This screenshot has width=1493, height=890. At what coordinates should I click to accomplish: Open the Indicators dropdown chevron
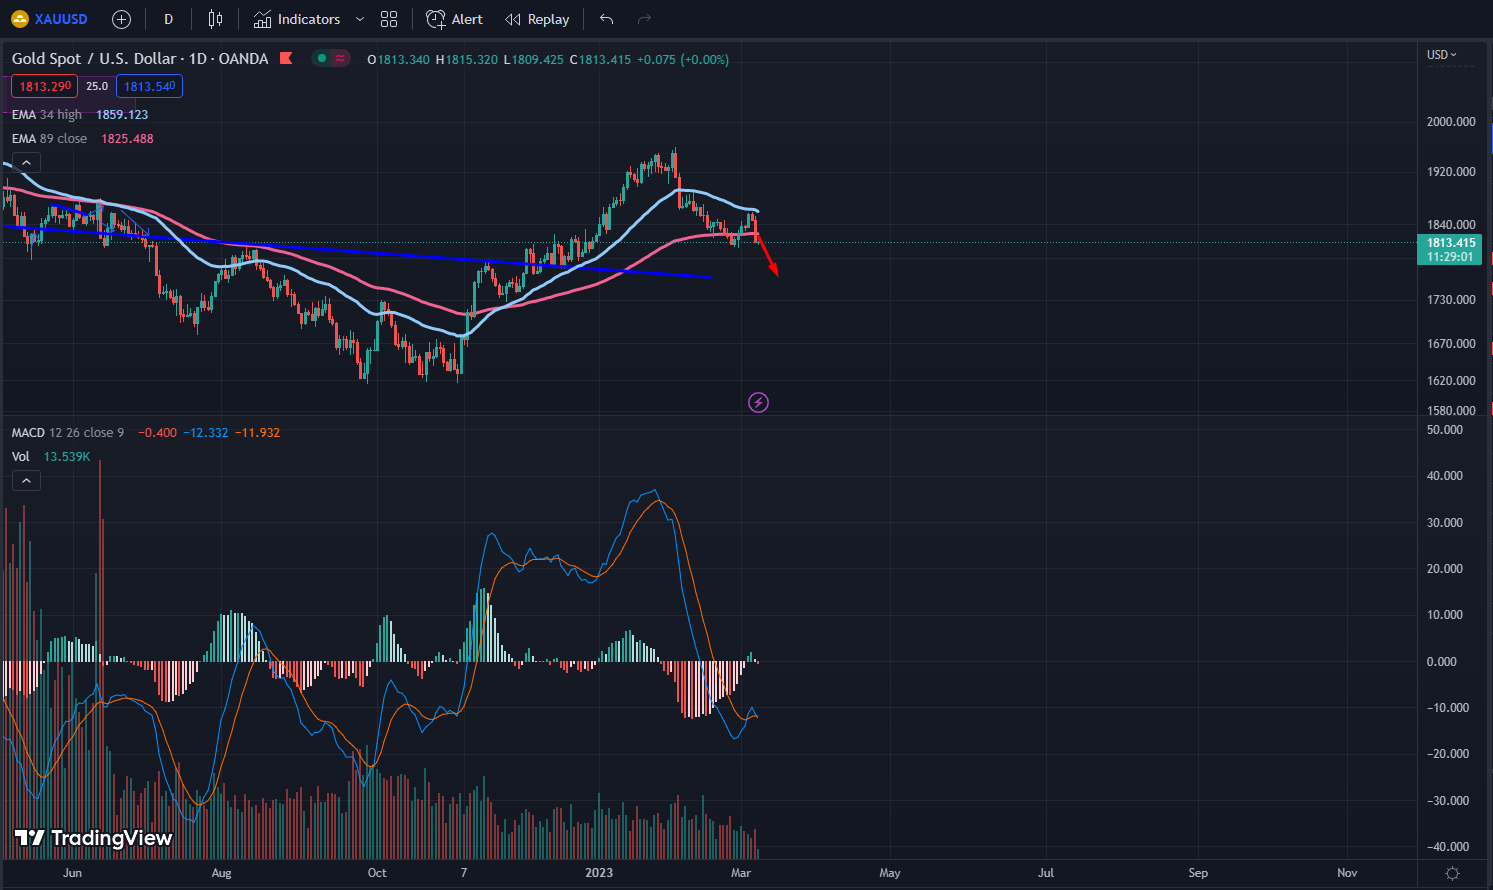click(359, 18)
